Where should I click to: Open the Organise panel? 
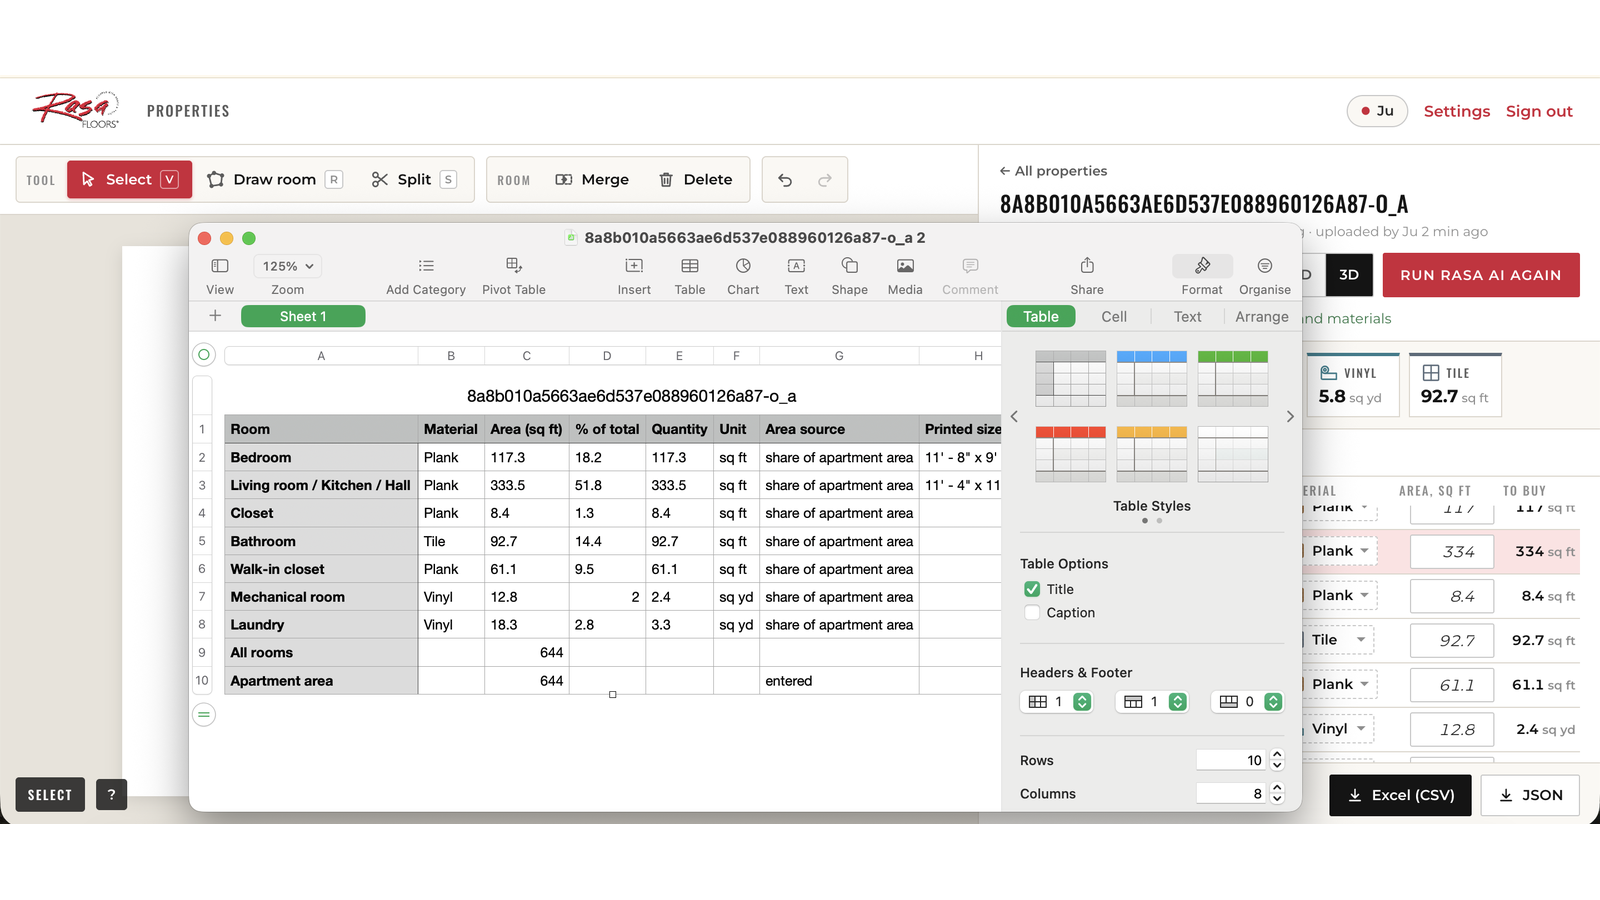tap(1265, 266)
